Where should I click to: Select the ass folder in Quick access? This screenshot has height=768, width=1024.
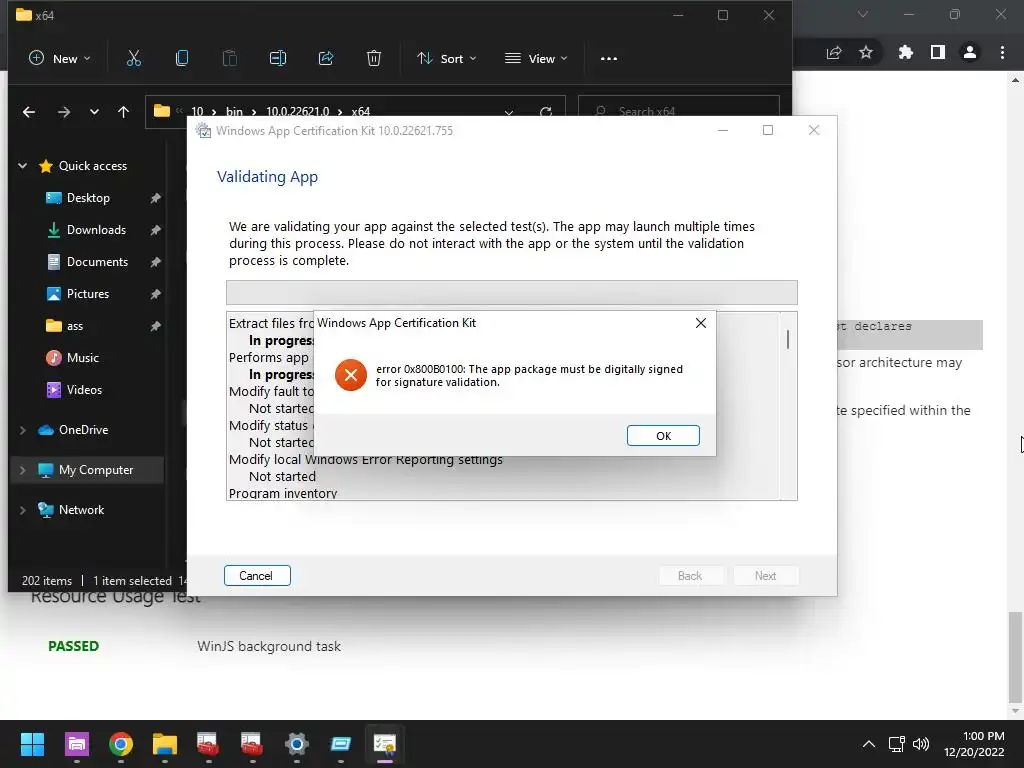point(74,326)
